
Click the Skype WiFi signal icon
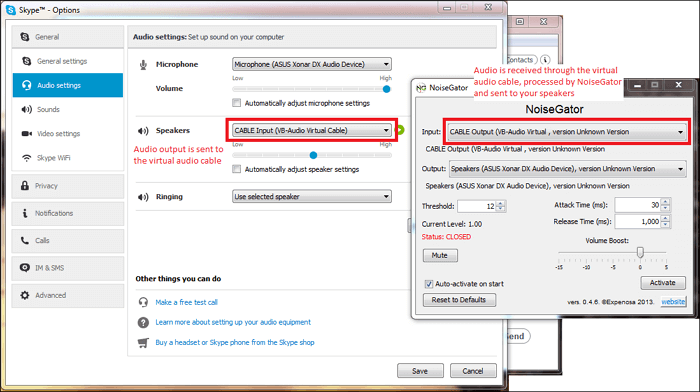click(x=27, y=158)
